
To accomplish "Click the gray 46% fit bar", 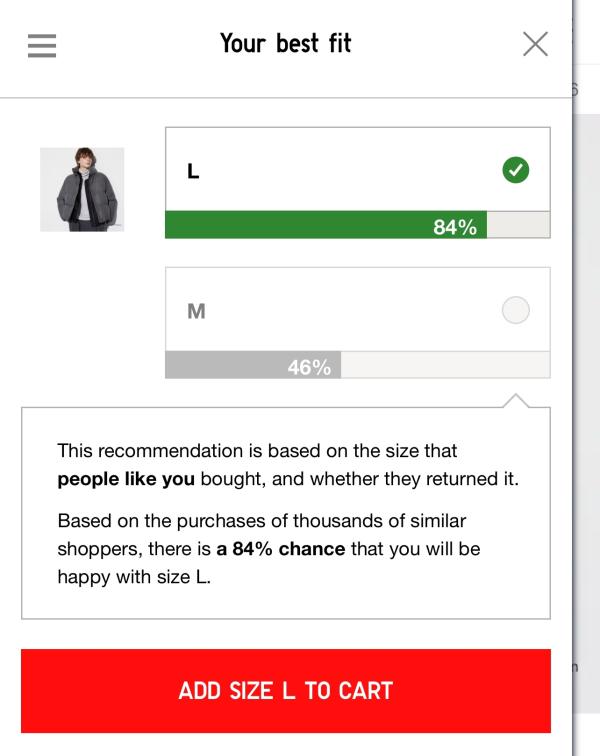I will click(x=253, y=365).
